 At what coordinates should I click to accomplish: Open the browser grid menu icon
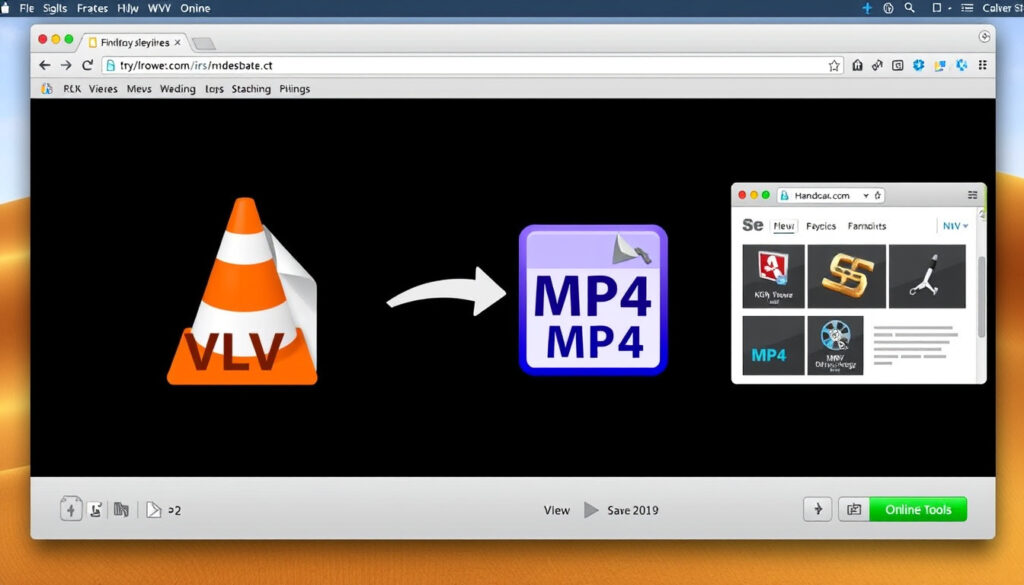[982, 65]
